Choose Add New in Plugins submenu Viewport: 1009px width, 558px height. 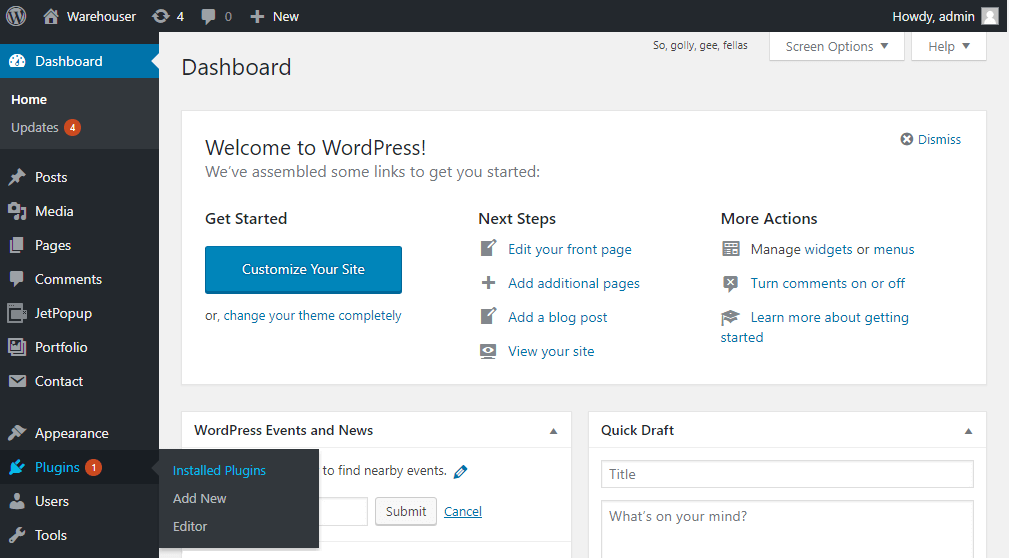point(199,498)
